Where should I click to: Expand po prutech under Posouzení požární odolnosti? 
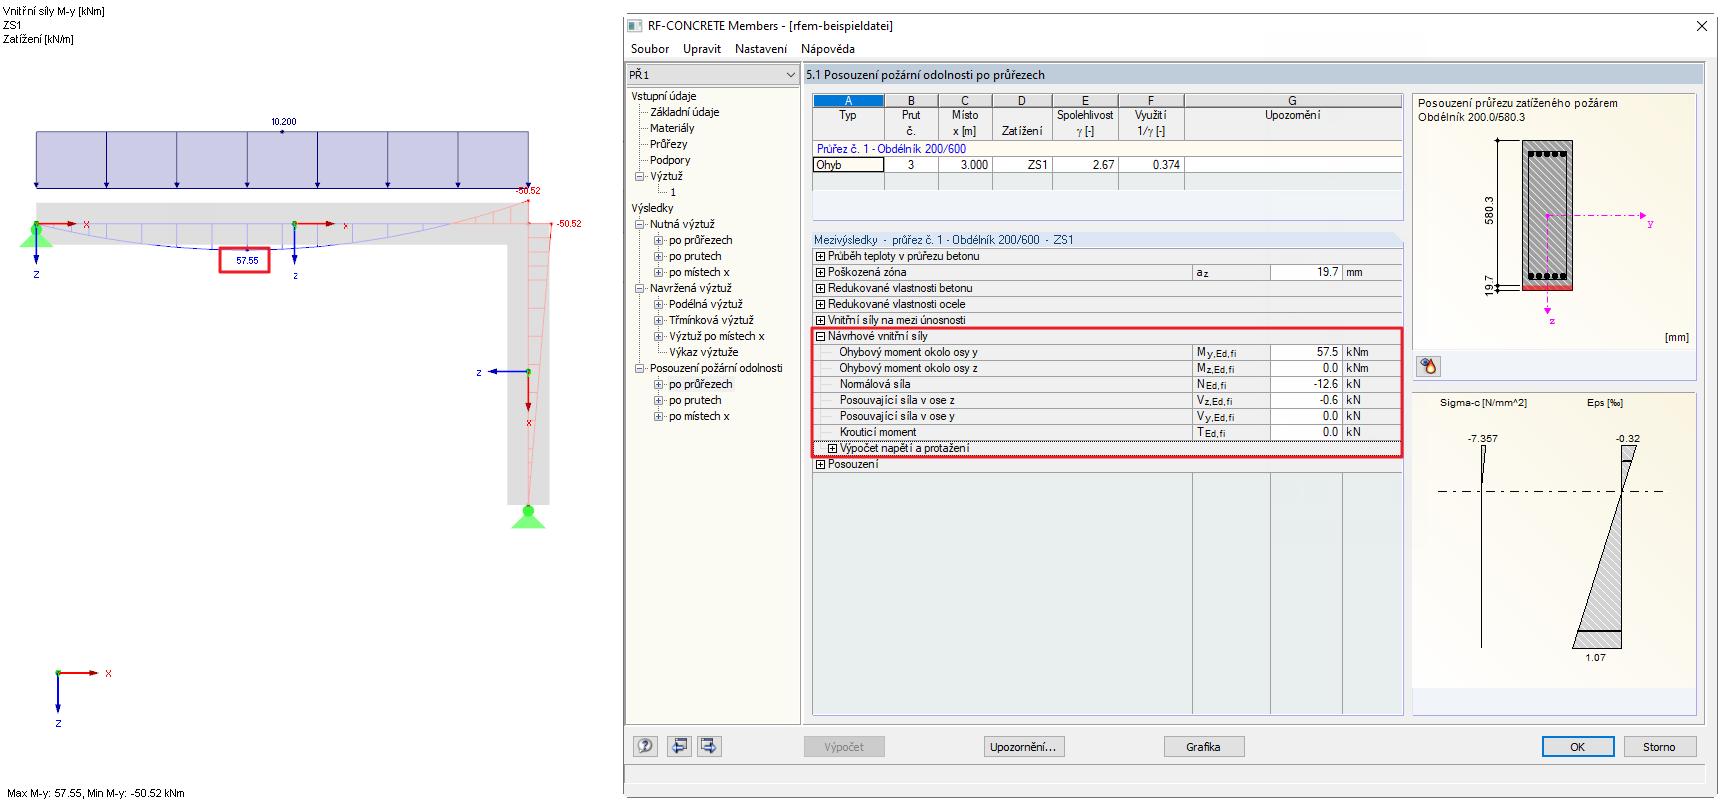[x=659, y=400]
